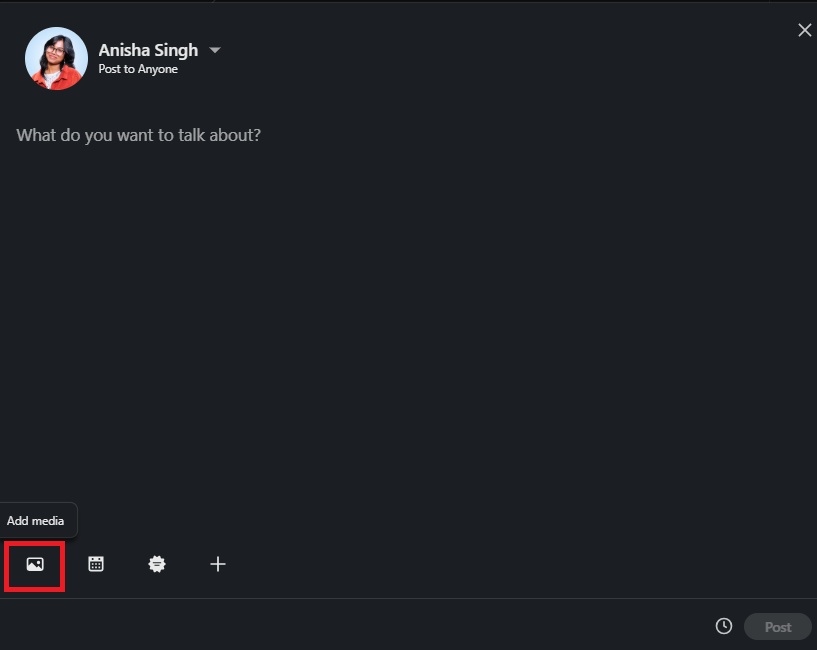Click the clock icon to schedule the post
Screen dimensions: 817x650
pyautogui.click(x=723, y=625)
